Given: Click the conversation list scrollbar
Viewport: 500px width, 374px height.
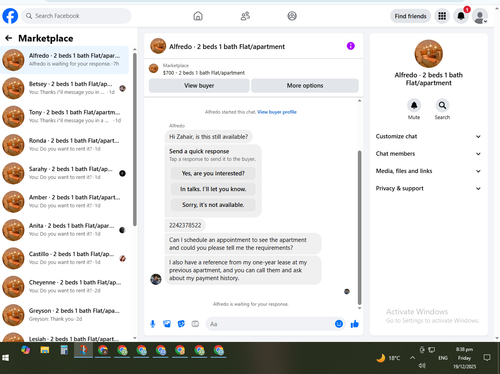Looking at the screenshot, I should click(x=135, y=139).
